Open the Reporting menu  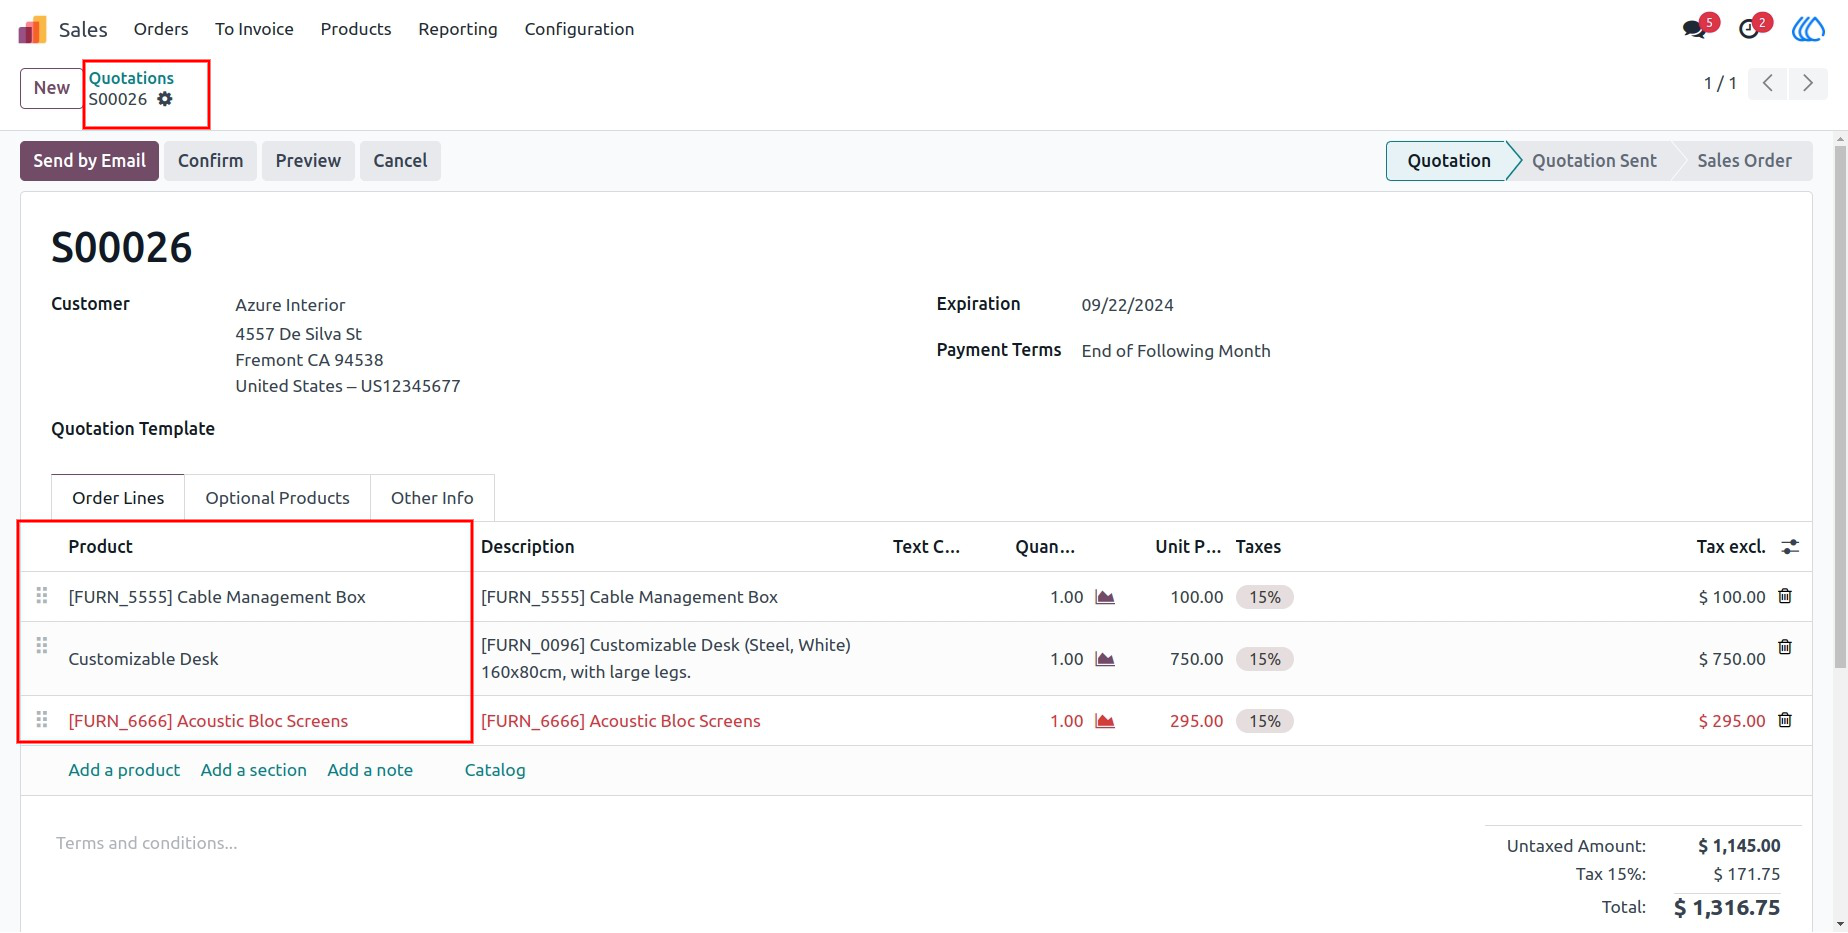click(458, 29)
